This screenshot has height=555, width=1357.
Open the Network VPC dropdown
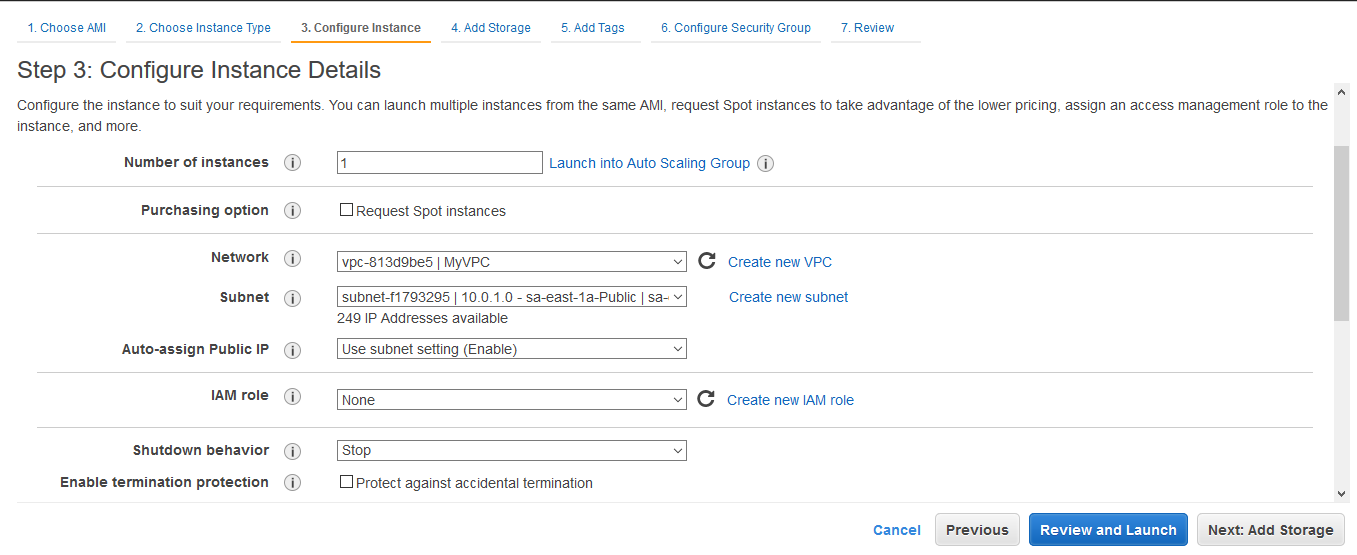click(512, 262)
